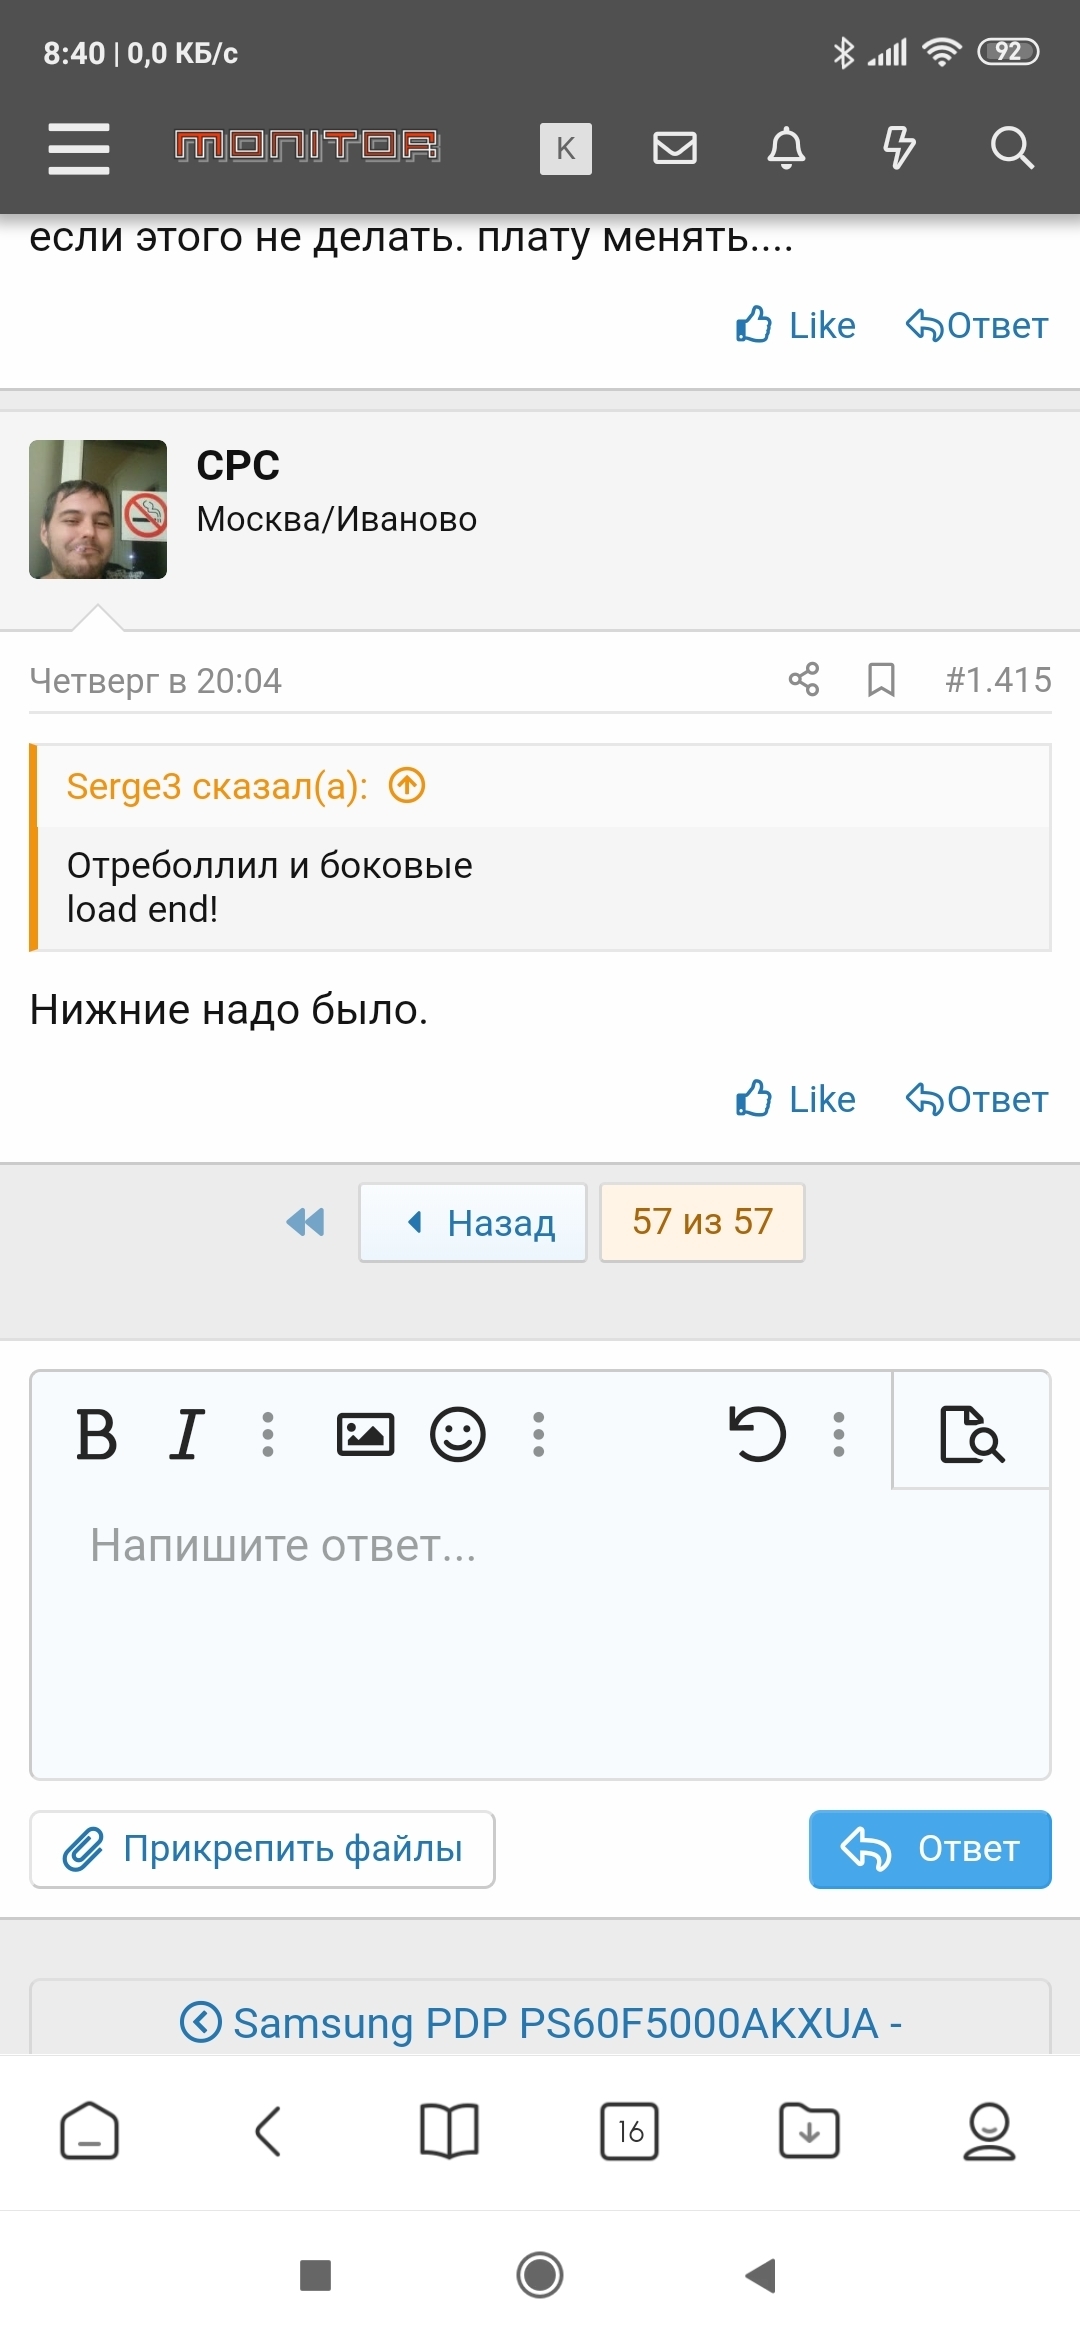This screenshot has width=1080, height=2340.
Task: Open the notifications bell
Action: pyautogui.click(x=786, y=148)
